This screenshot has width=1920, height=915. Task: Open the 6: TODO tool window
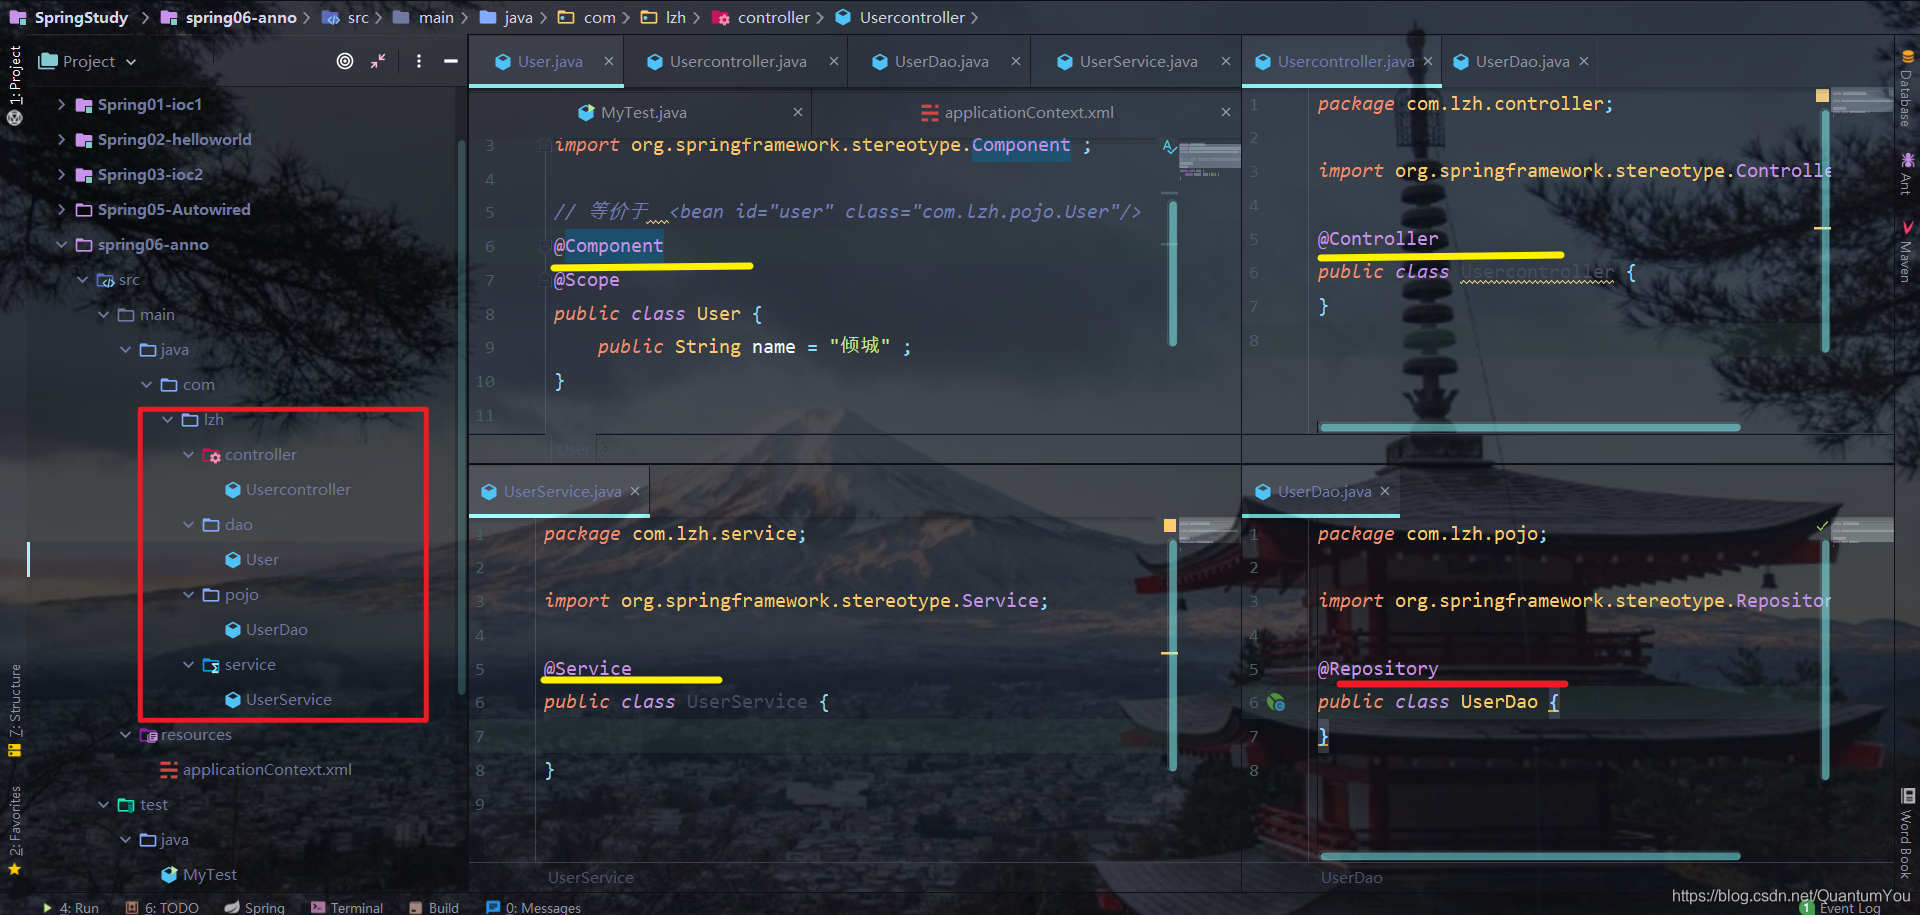click(162, 907)
